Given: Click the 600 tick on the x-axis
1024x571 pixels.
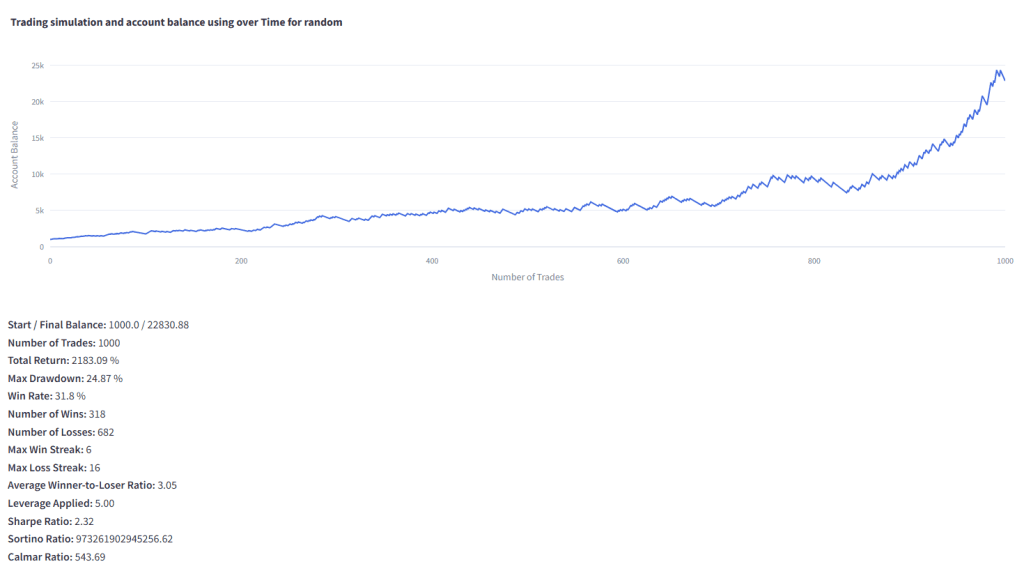Looking at the screenshot, I should [623, 261].
